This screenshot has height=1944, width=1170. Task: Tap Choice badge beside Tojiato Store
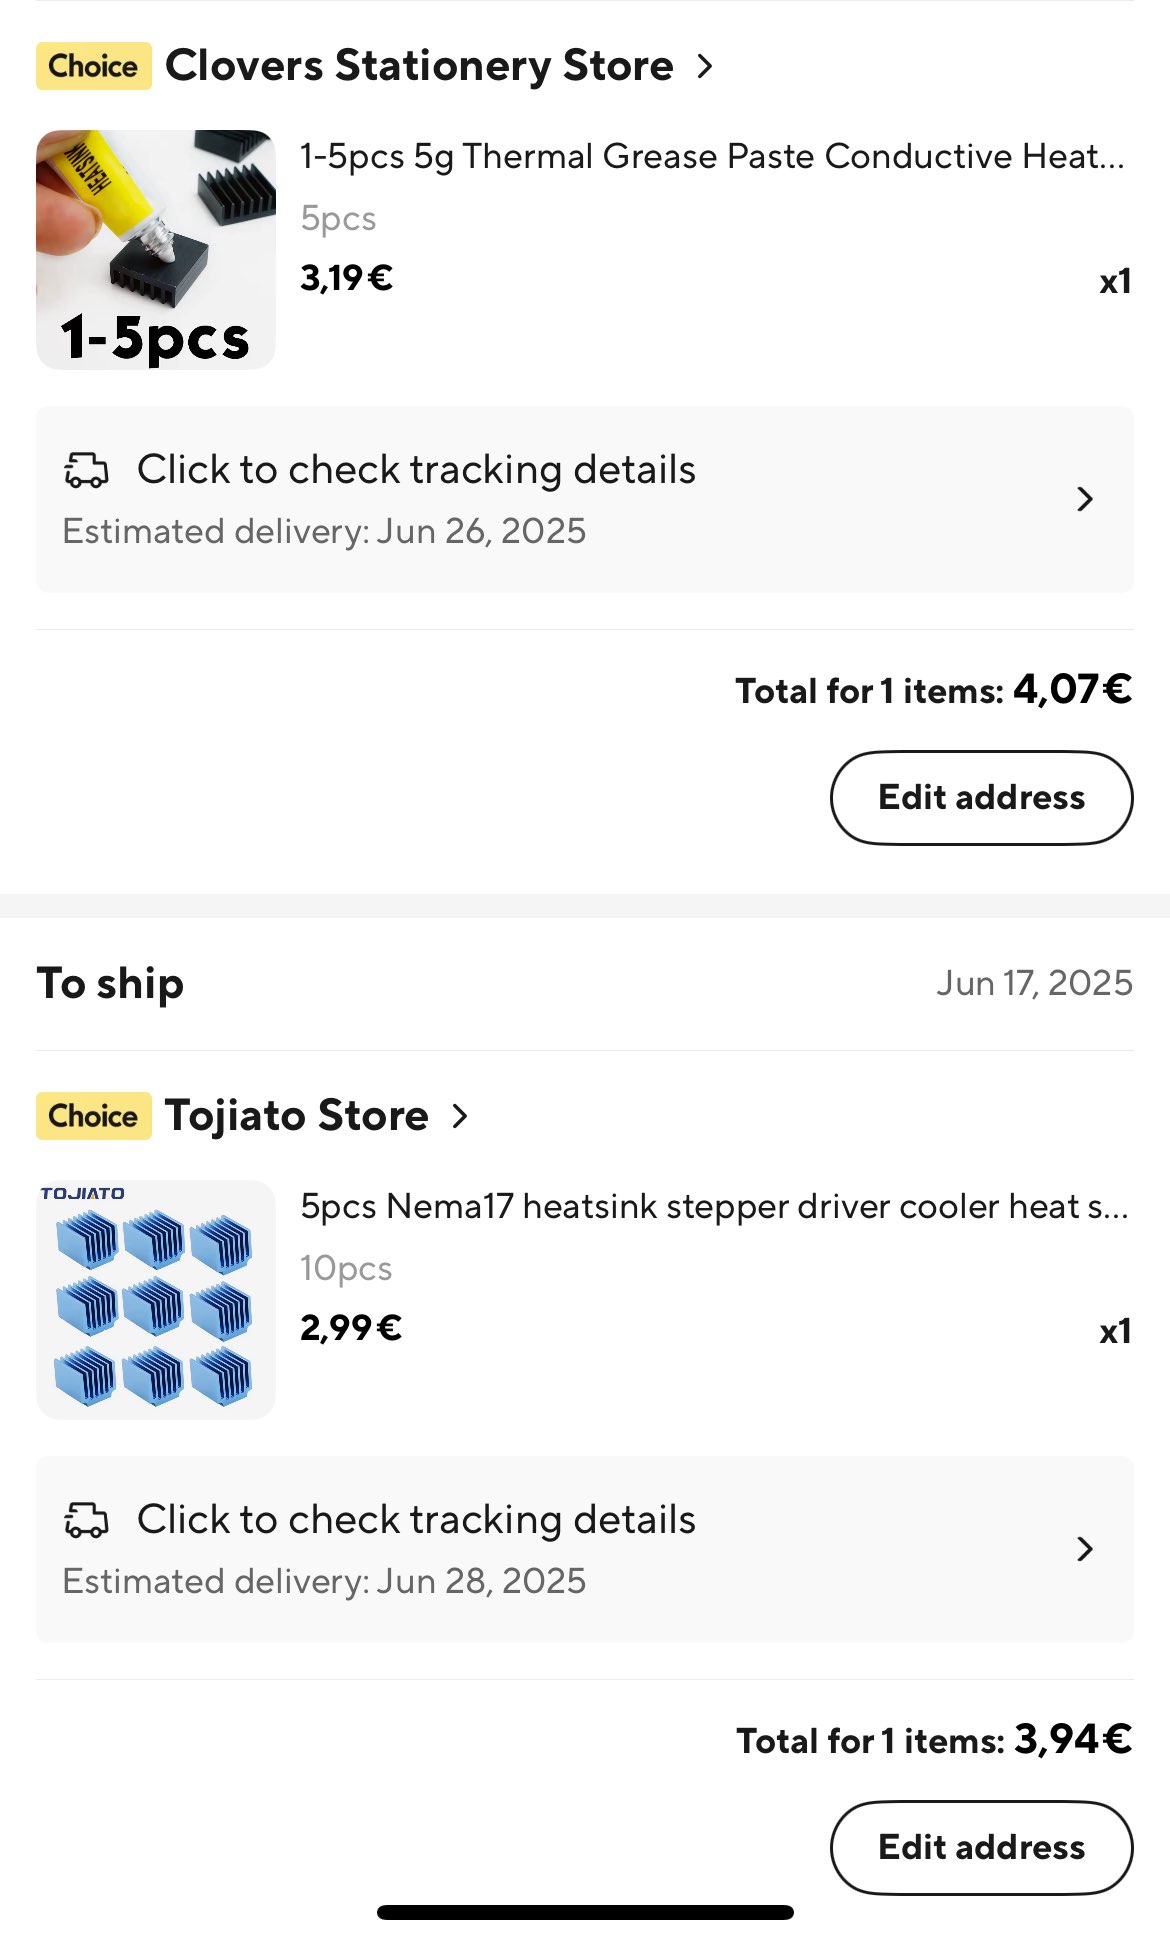94,1116
